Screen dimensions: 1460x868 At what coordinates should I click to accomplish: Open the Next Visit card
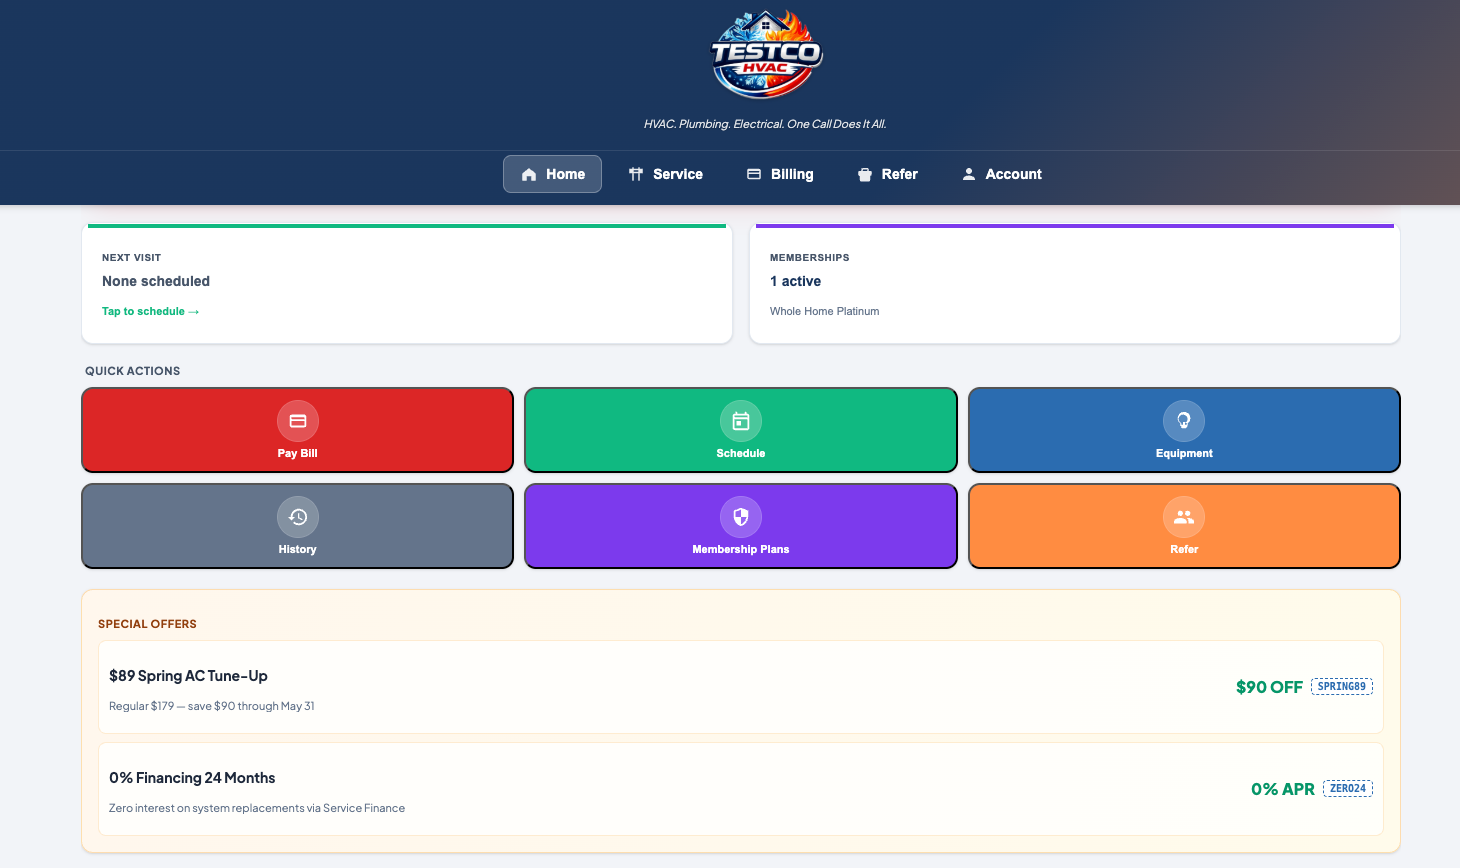(x=407, y=284)
